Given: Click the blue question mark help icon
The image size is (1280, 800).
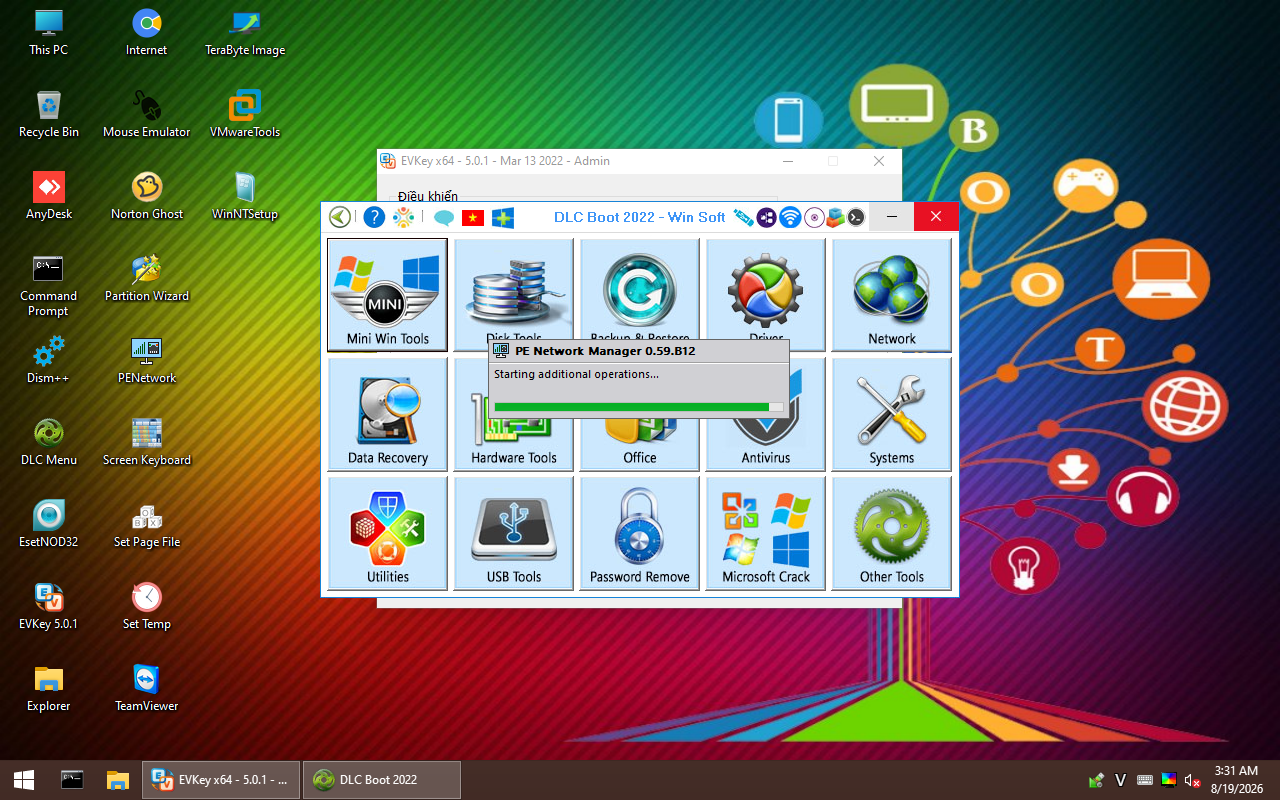Looking at the screenshot, I should tap(374, 217).
